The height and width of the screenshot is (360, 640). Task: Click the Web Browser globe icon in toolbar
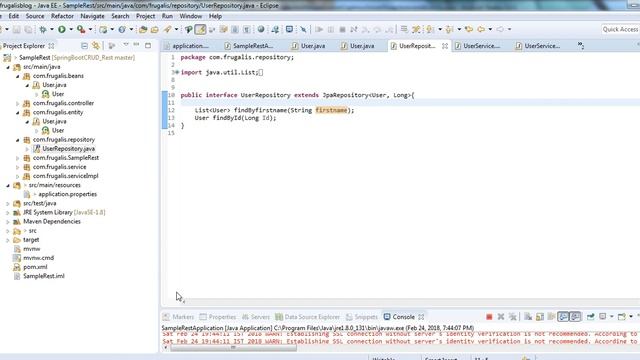261,29
